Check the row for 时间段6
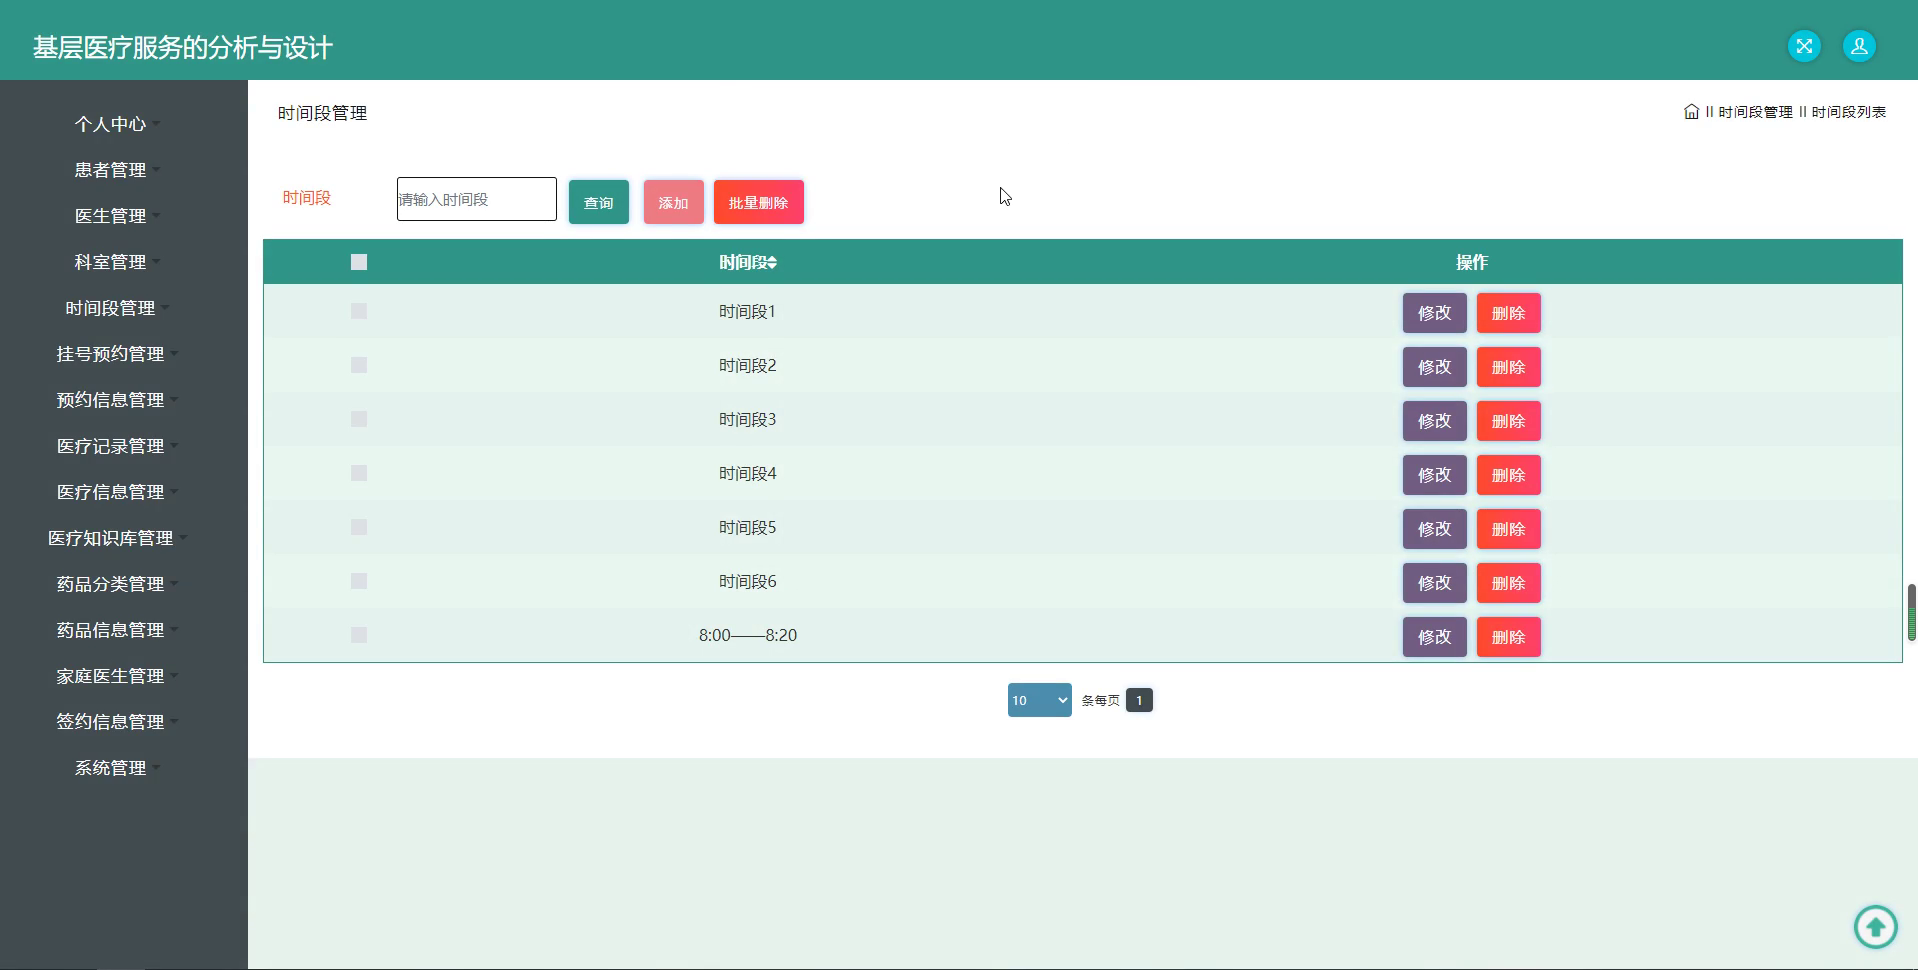The width and height of the screenshot is (1918, 970). pyautogui.click(x=359, y=581)
